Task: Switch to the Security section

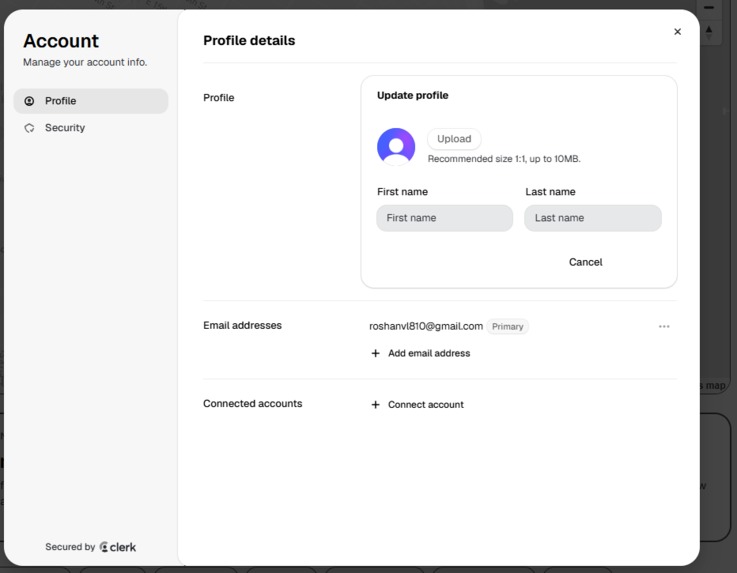Action: pos(91,128)
